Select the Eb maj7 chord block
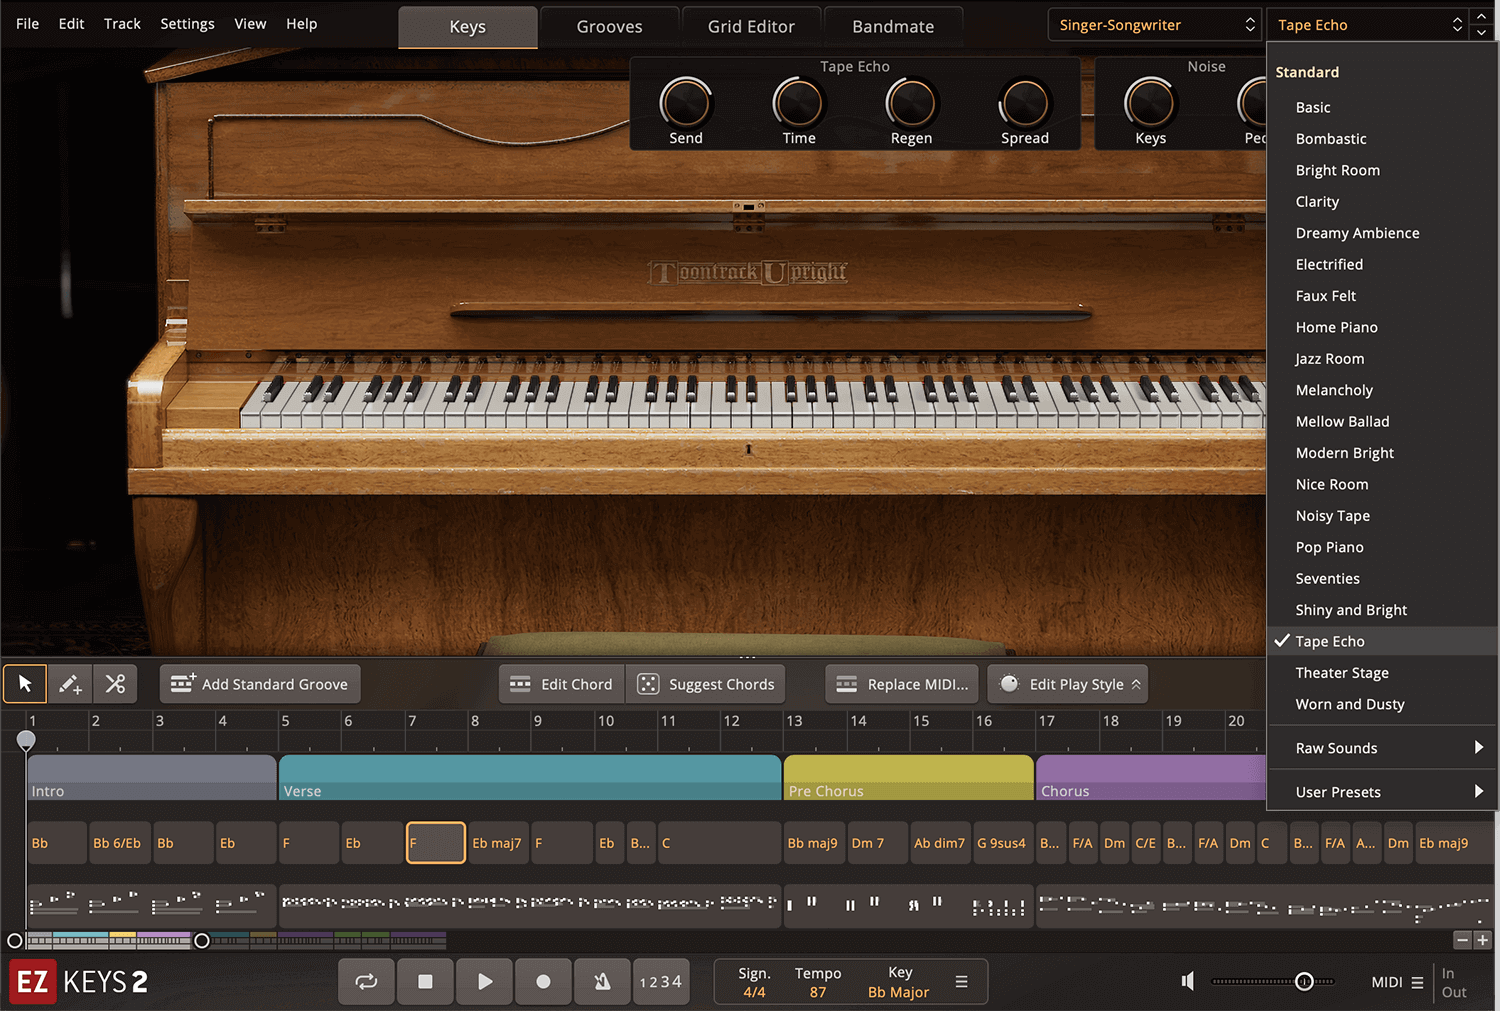 pyautogui.click(x=497, y=843)
